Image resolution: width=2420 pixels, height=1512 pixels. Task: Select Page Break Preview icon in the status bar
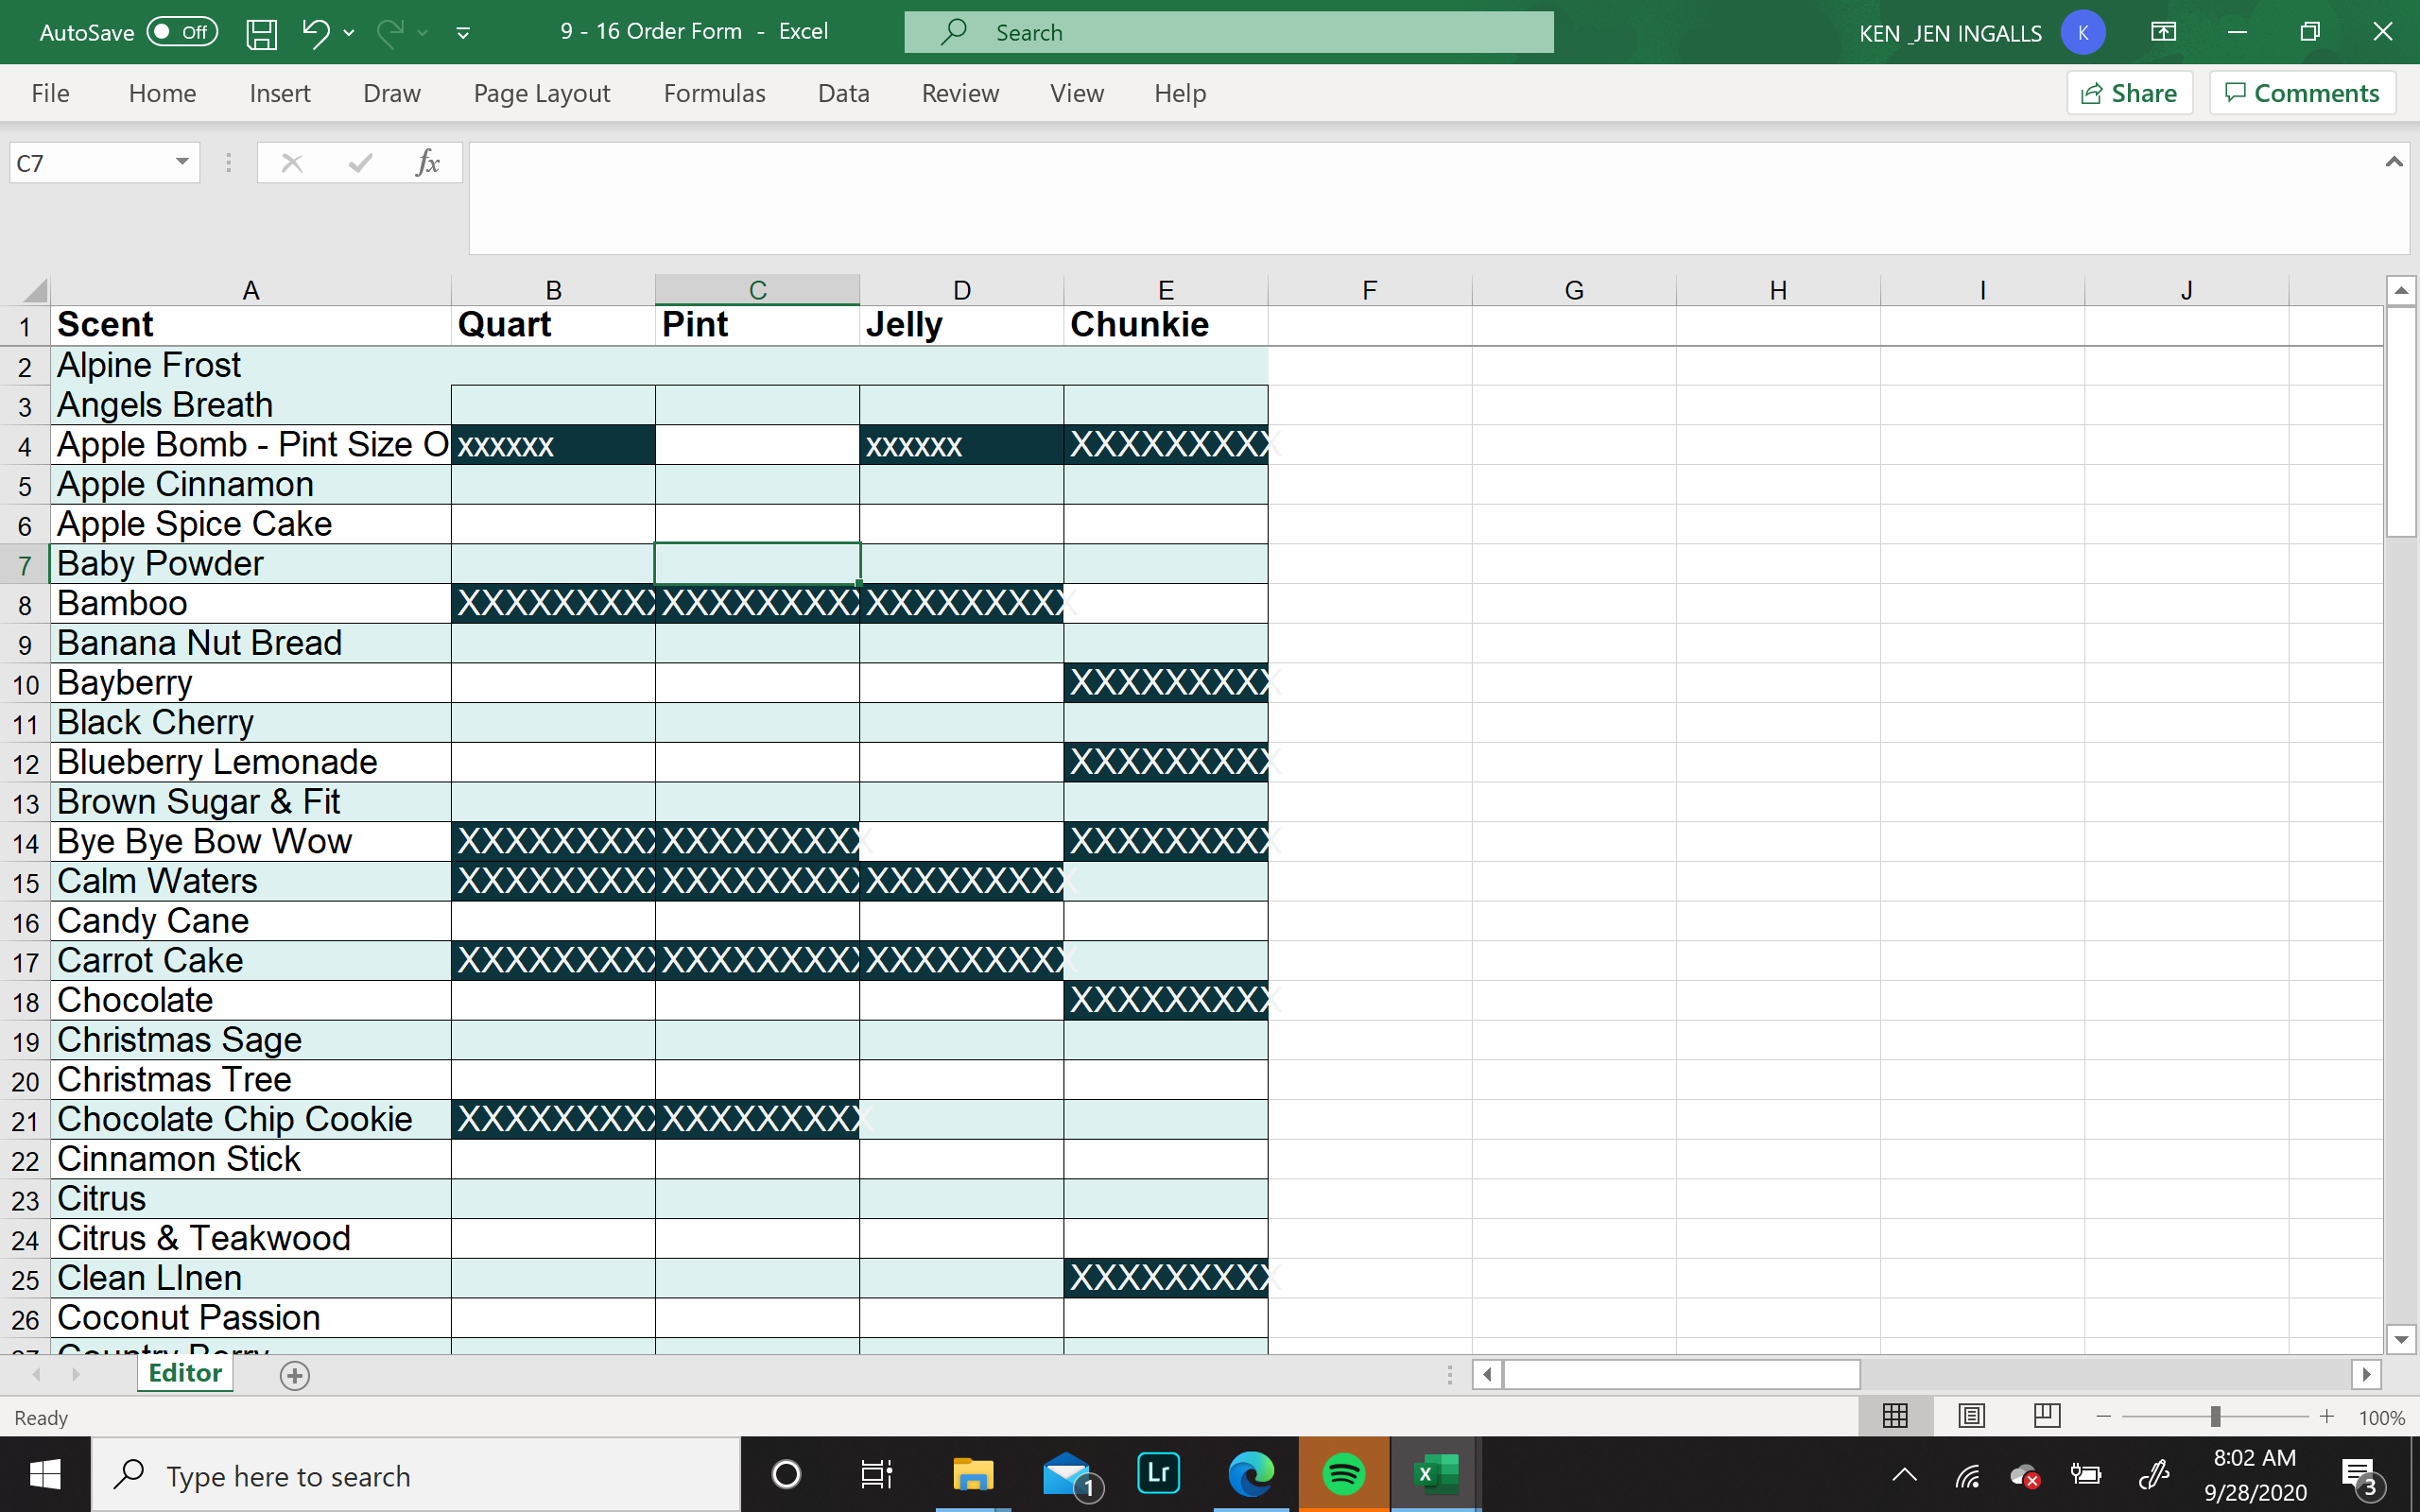2047,1416
